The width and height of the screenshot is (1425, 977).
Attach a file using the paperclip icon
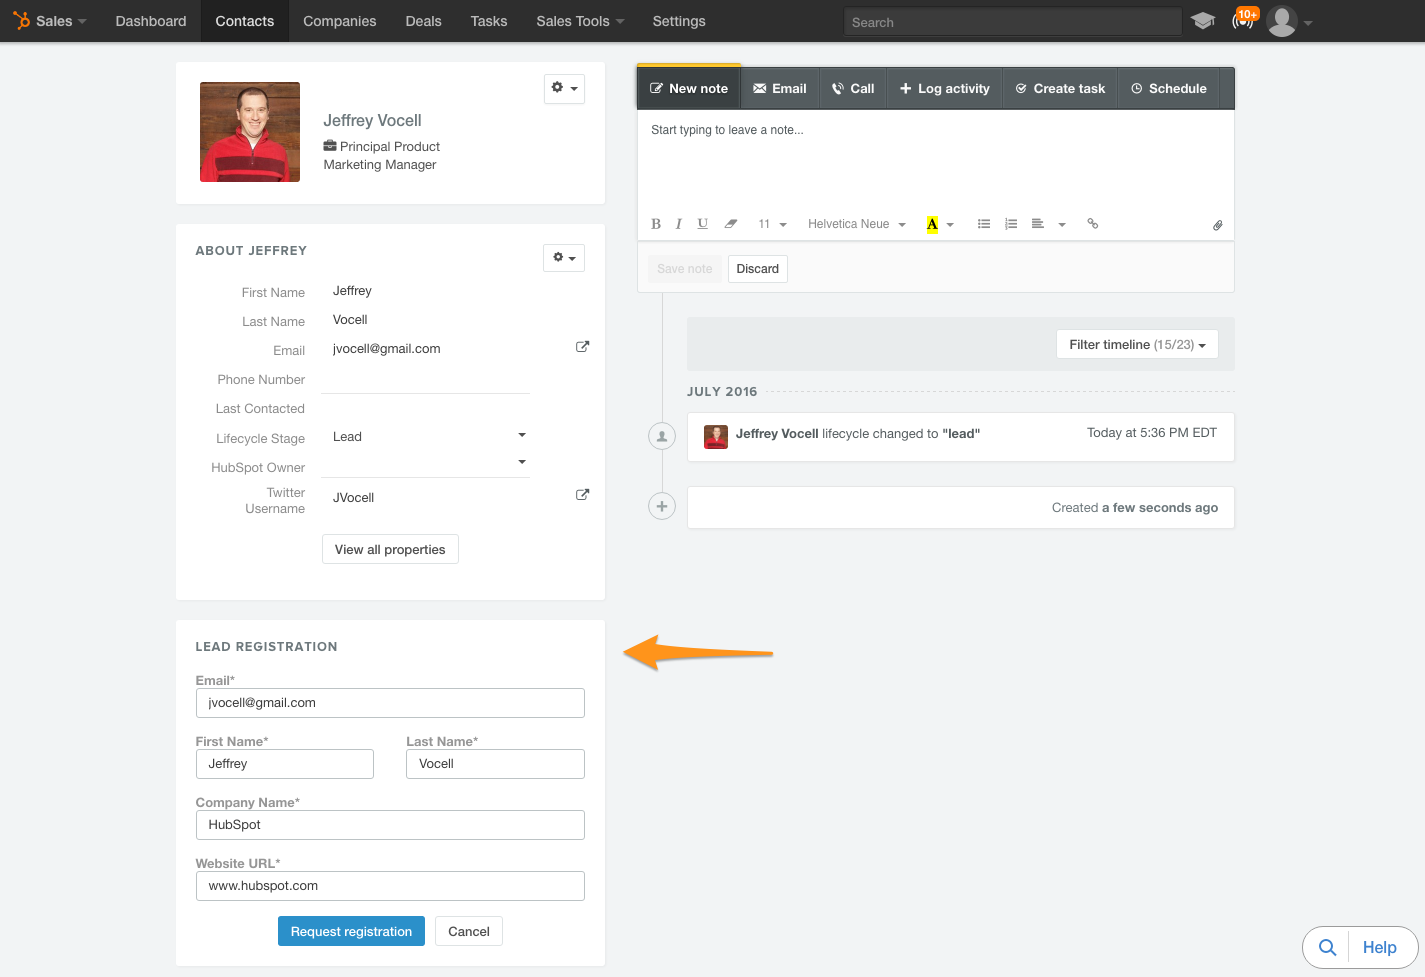pos(1218,224)
